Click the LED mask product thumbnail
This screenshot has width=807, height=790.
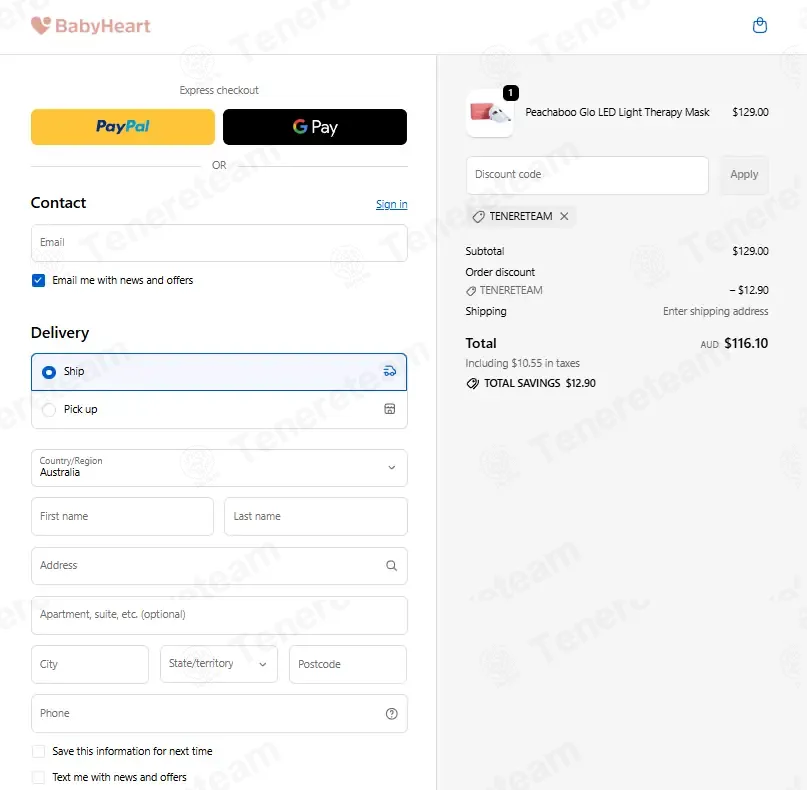pos(489,113)
